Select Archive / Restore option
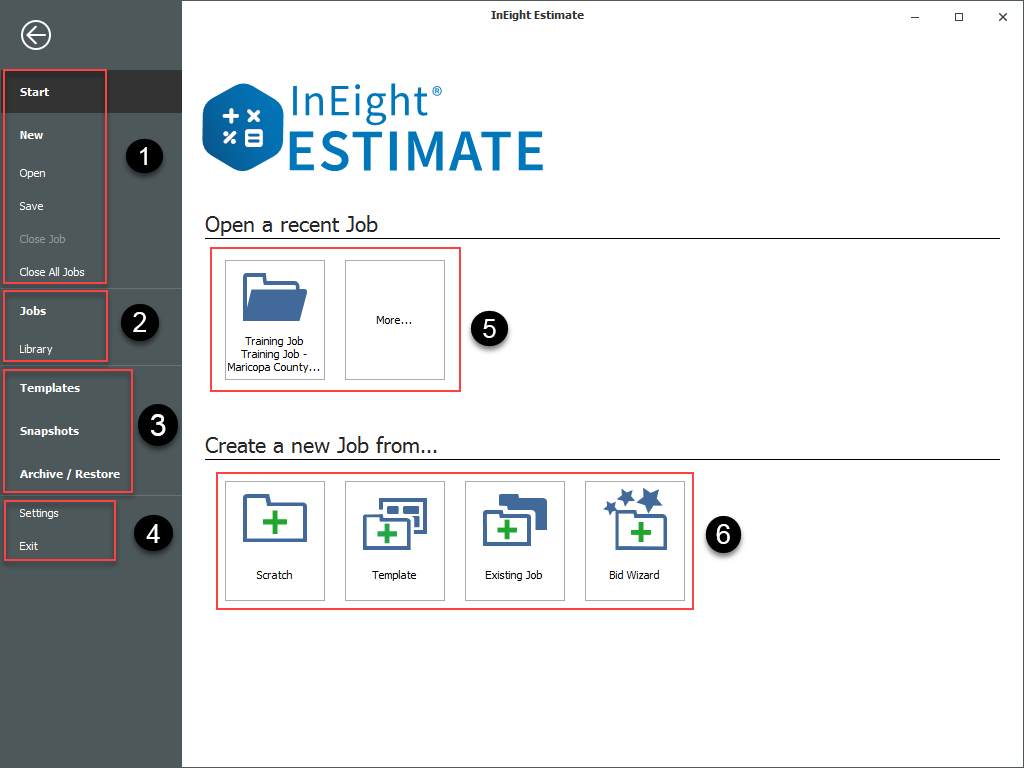The width and height of the screenshot is (1024, 768). pyautogui.click(x=70, y=474)
